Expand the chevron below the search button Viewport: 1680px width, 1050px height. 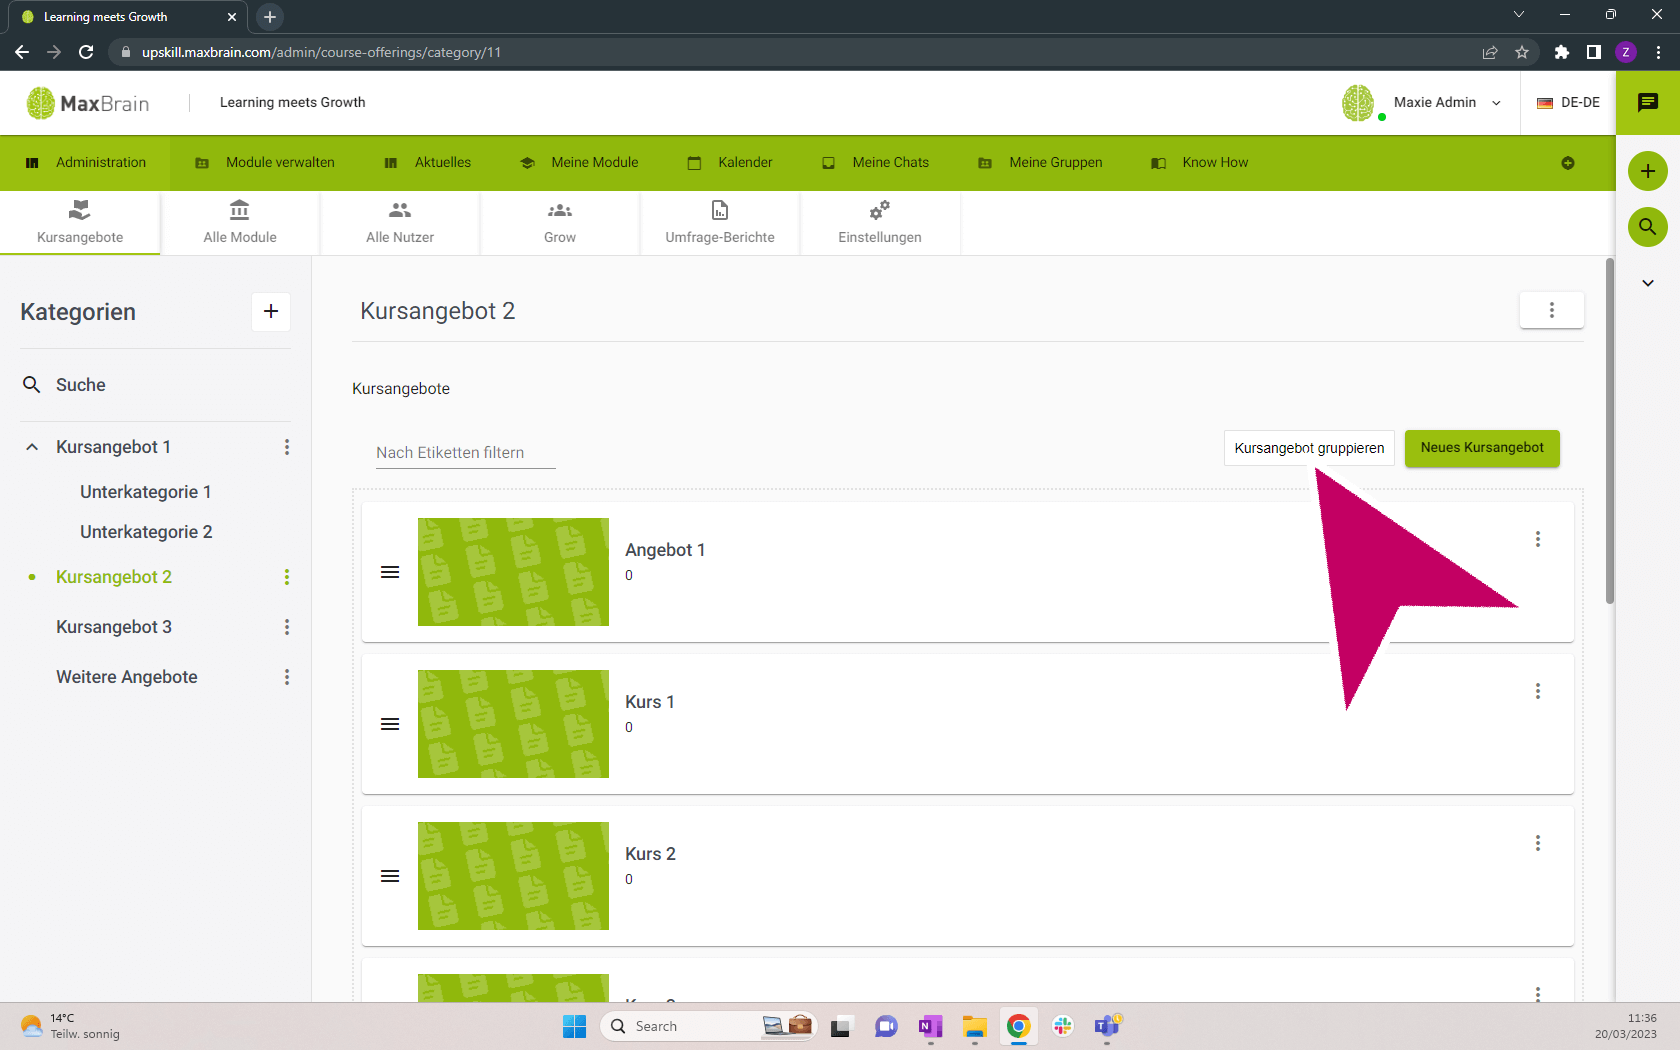pyautogui.click(x=1648, y=283)
